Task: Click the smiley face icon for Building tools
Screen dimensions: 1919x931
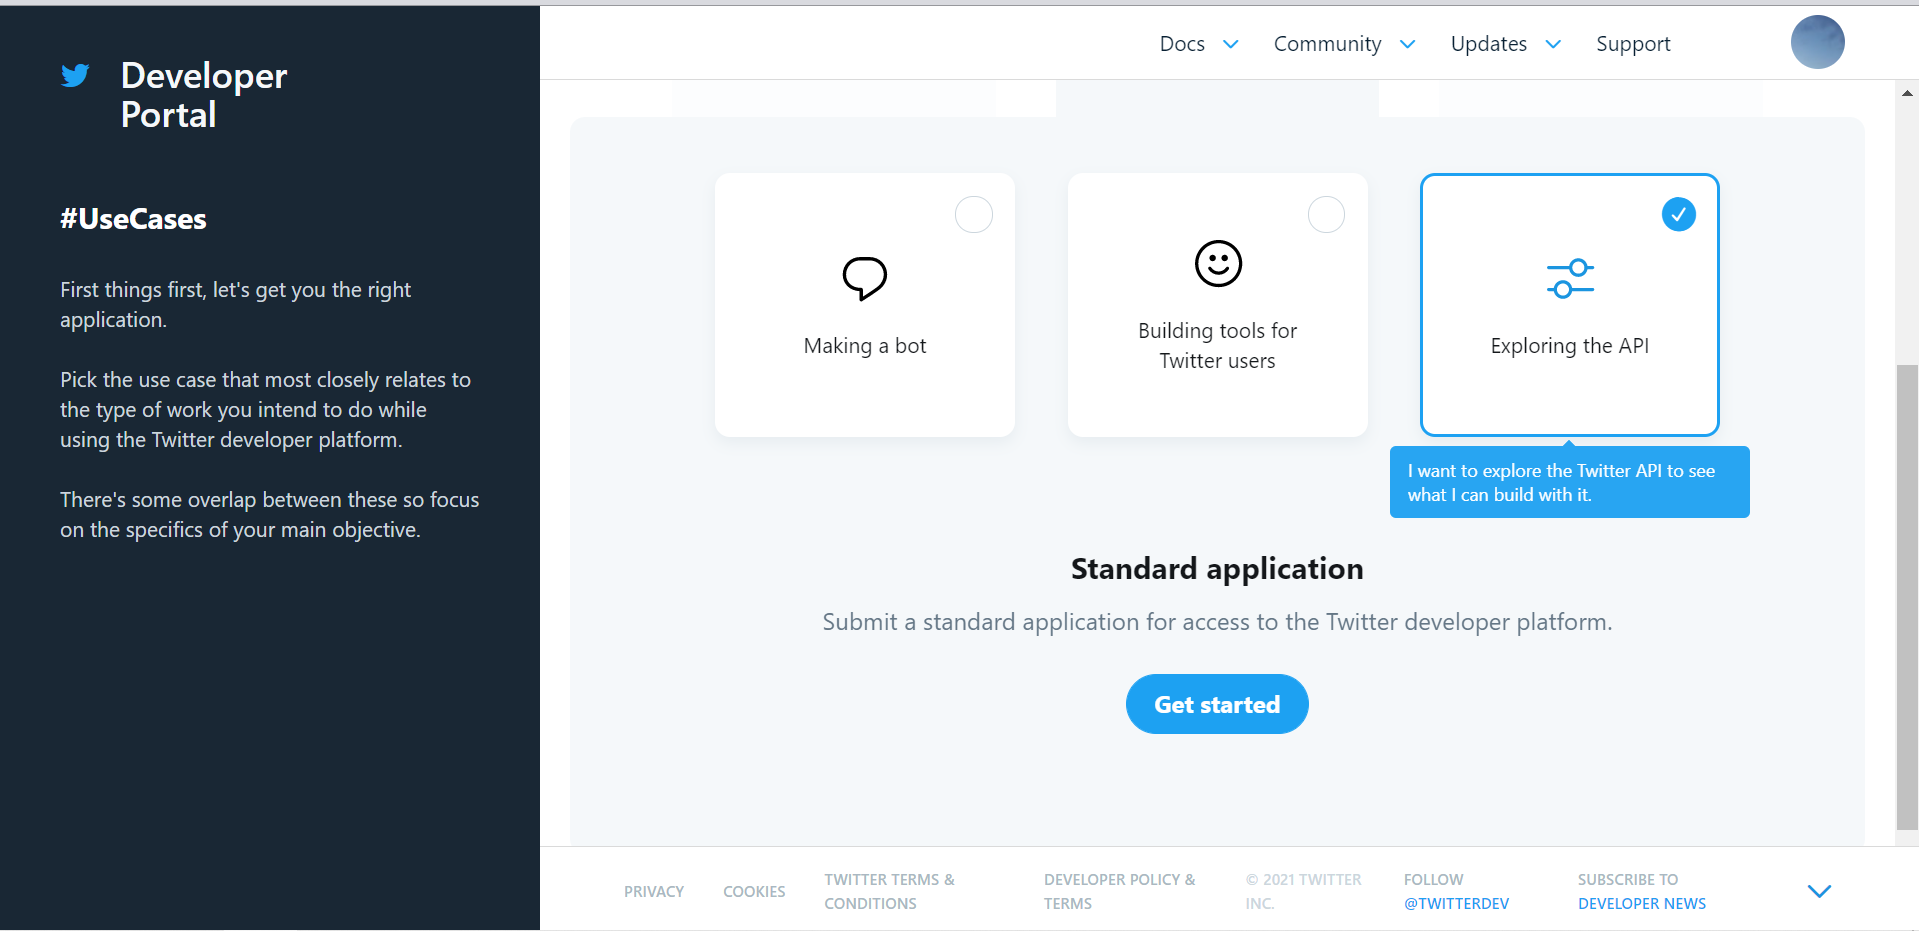Action: 1216,263
